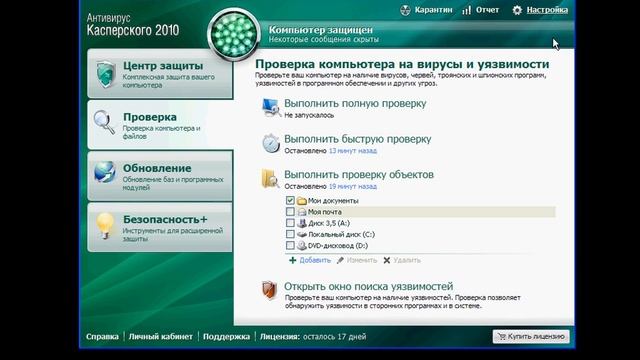The height and width of the screenshot is (360, 640).
Task: Click the Quarantine (Карантин) radiation icon
Action: click(405, 10)
